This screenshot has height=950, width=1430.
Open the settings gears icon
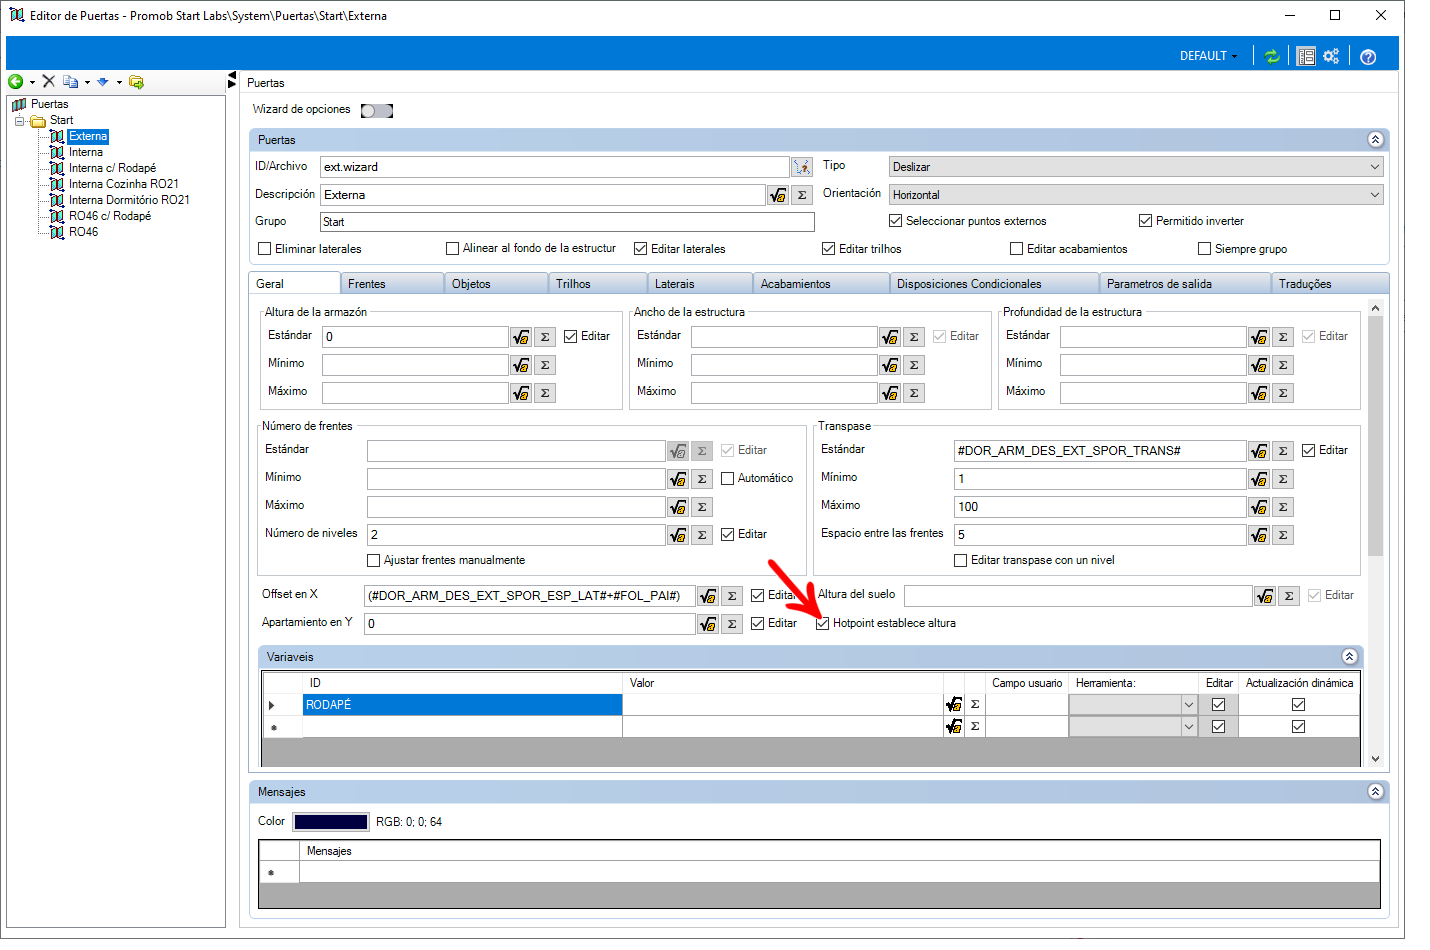pyautogui.click(x=1331, y=56)
